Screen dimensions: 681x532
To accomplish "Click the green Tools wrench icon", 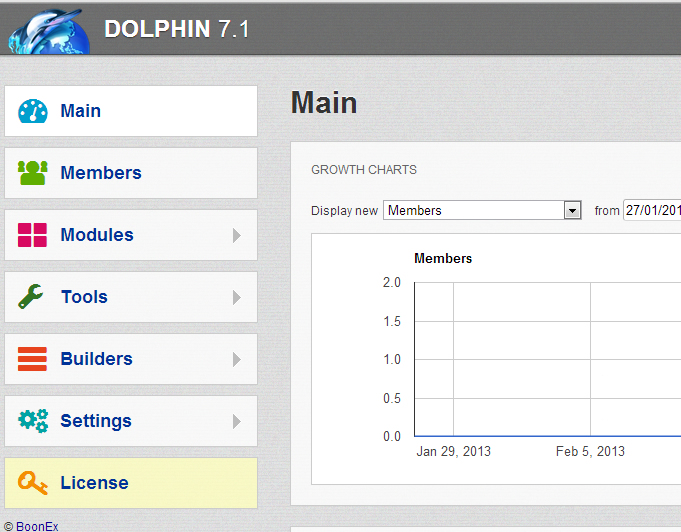I will tap(31, 297).
